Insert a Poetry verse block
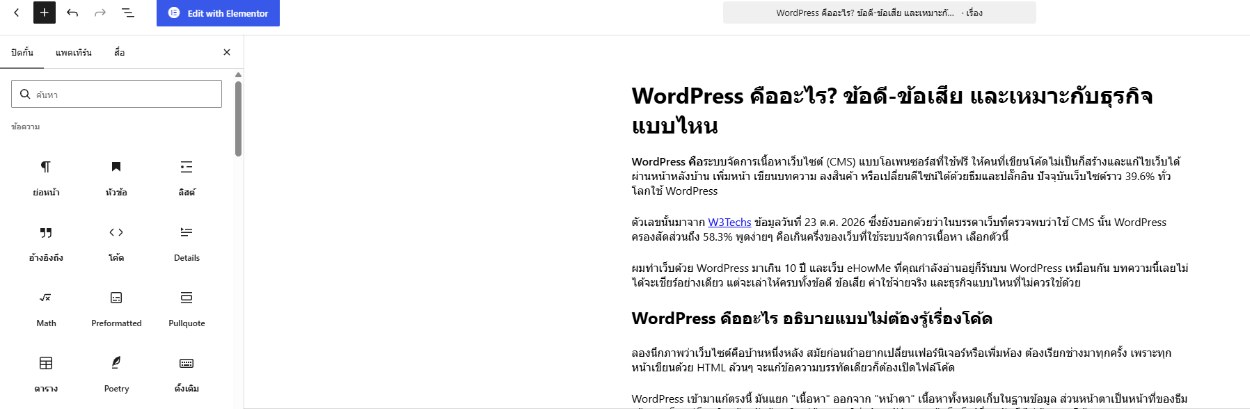Screen dimensions: 1250x409 pos(116,374)
